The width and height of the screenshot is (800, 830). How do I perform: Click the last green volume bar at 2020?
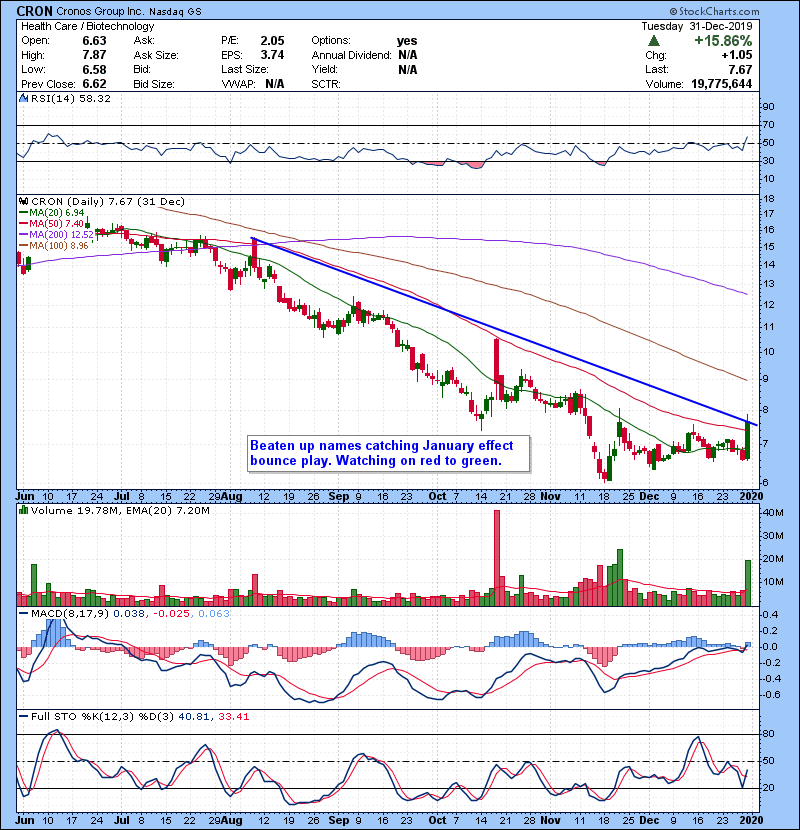click(x=748, y=583)
